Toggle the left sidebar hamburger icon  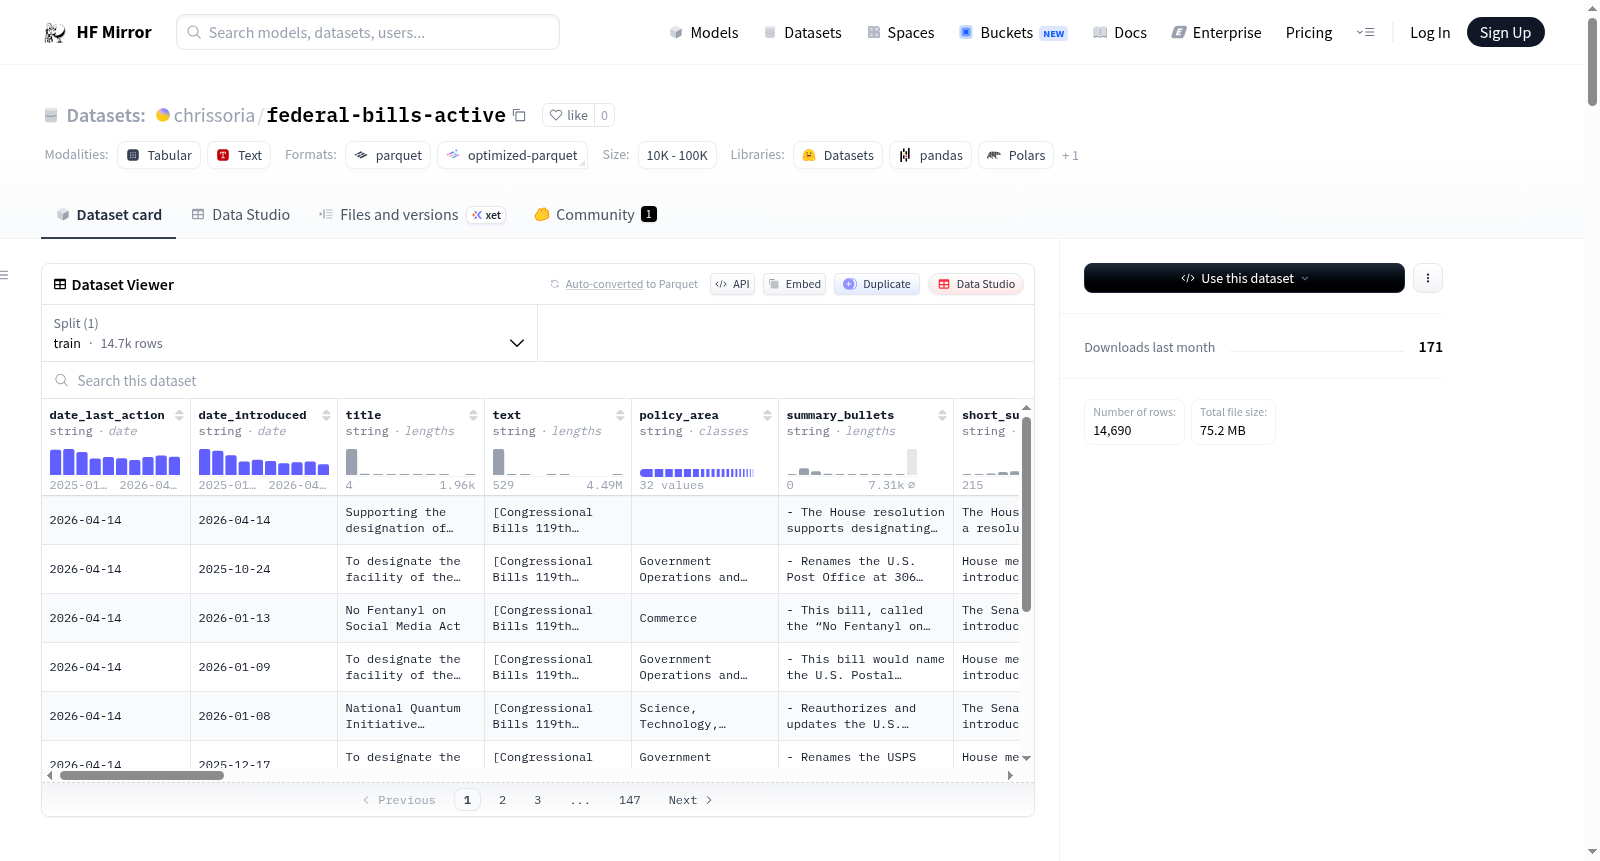[4, 275]
